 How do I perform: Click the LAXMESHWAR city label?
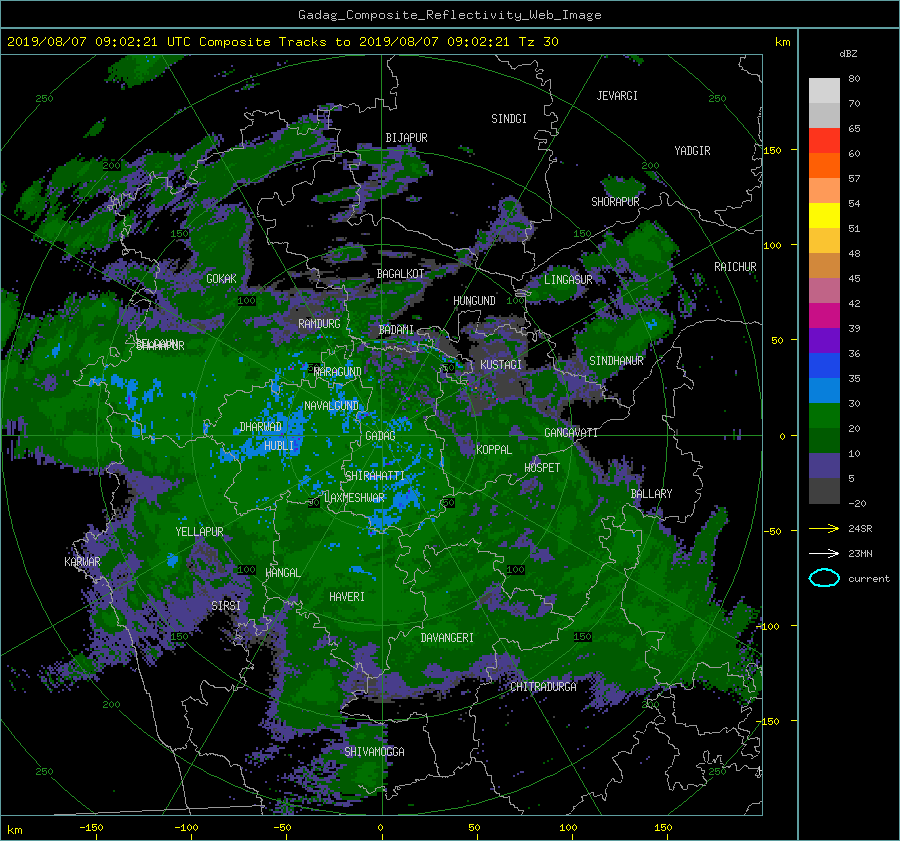[354, 498]
